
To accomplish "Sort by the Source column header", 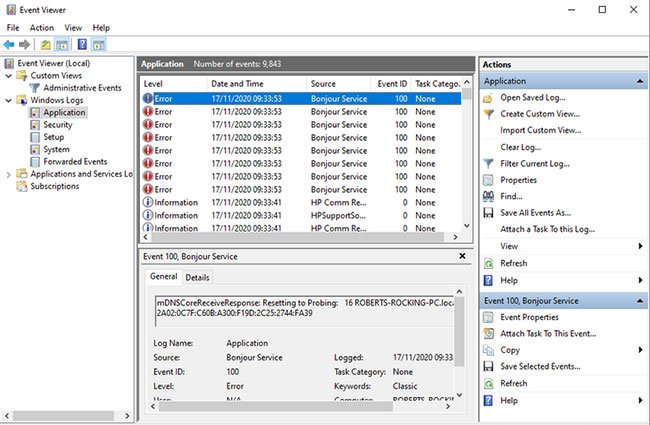I will coord(338,84).
